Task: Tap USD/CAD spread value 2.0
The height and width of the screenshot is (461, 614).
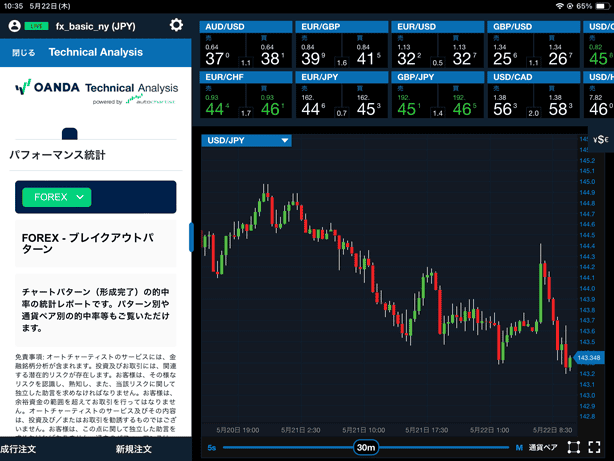Action: click(533, 113)
